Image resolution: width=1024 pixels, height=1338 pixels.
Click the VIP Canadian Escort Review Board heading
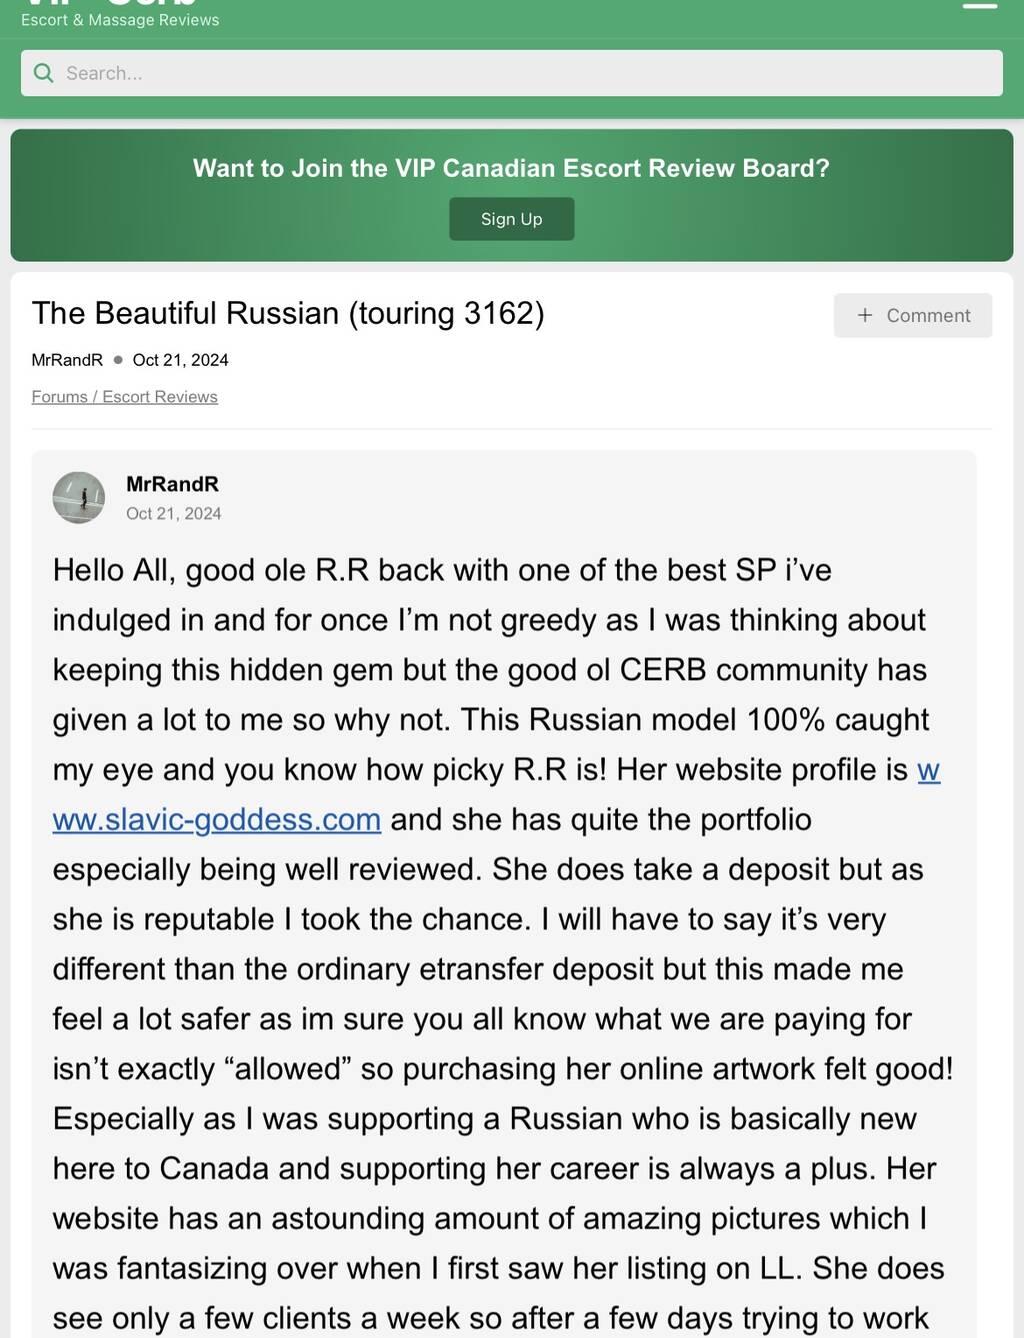[511, 168]
